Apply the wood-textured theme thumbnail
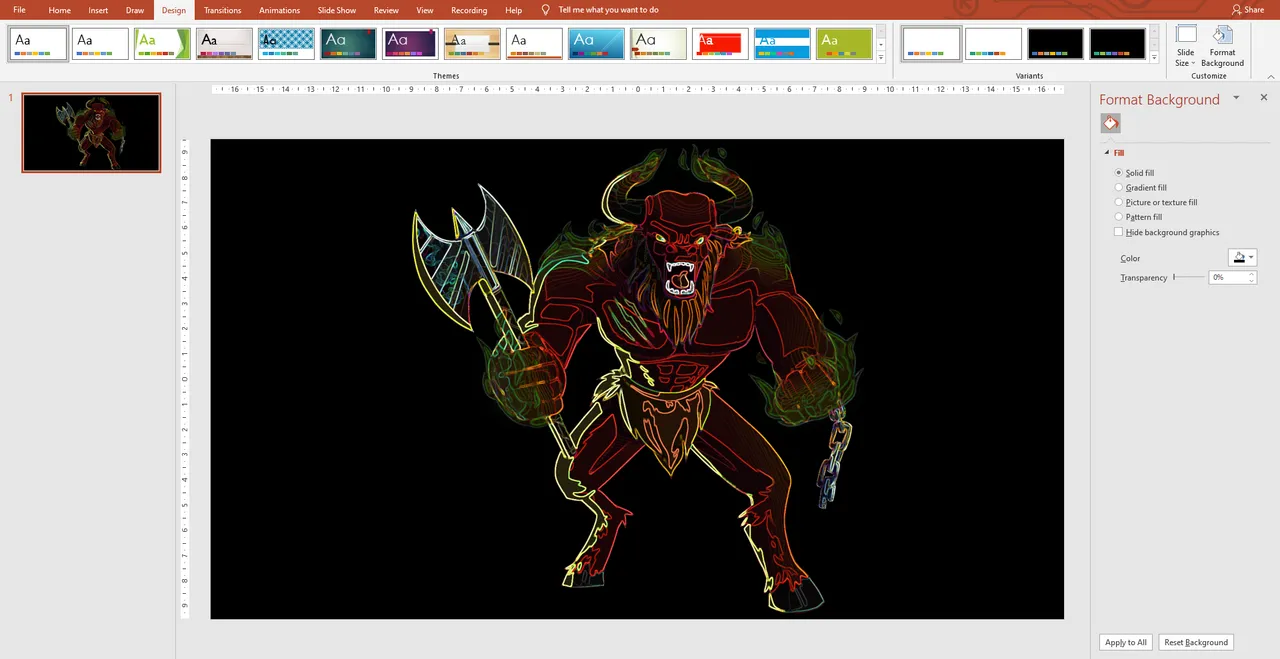This screenshot has height=659, width=1280. tap(472, 43)
